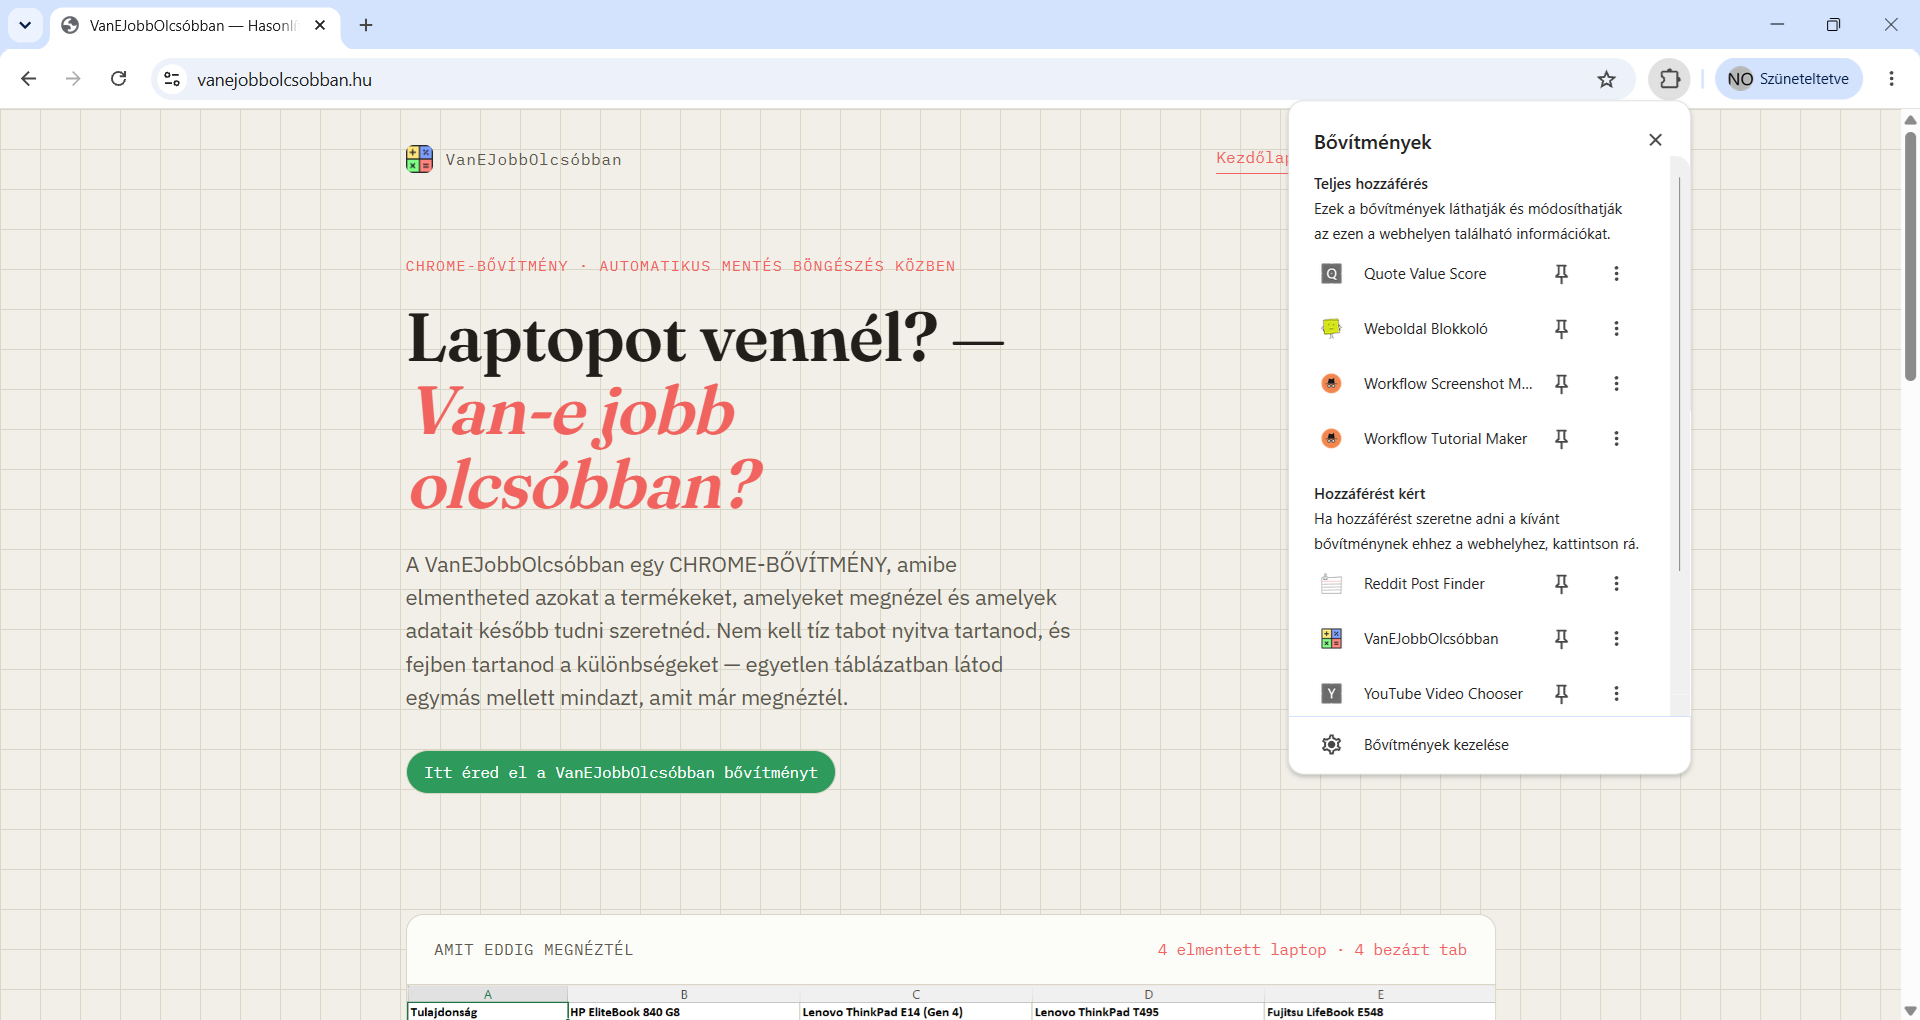Image resolution: width=1920 pixels, height=1020 pixels.
Task: Pin the YouTube Video Chooser extension
Action: tap(1561, 694)
